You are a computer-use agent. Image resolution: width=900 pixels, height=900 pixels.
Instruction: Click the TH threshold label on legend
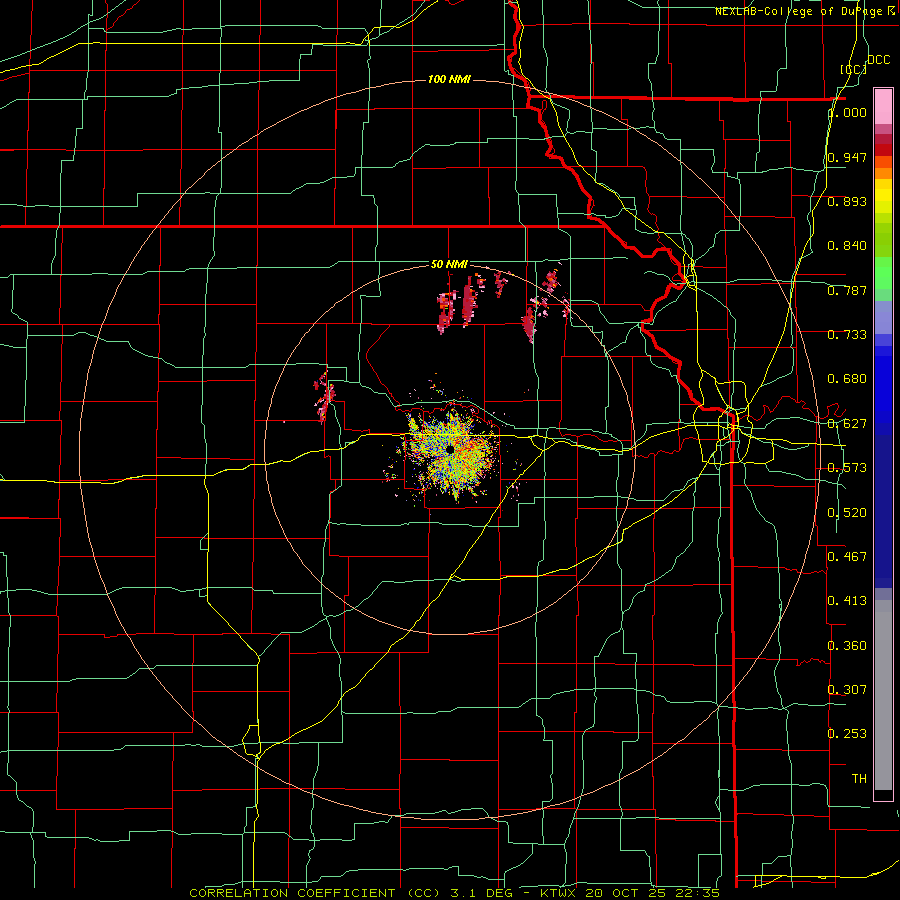(859, 778)
